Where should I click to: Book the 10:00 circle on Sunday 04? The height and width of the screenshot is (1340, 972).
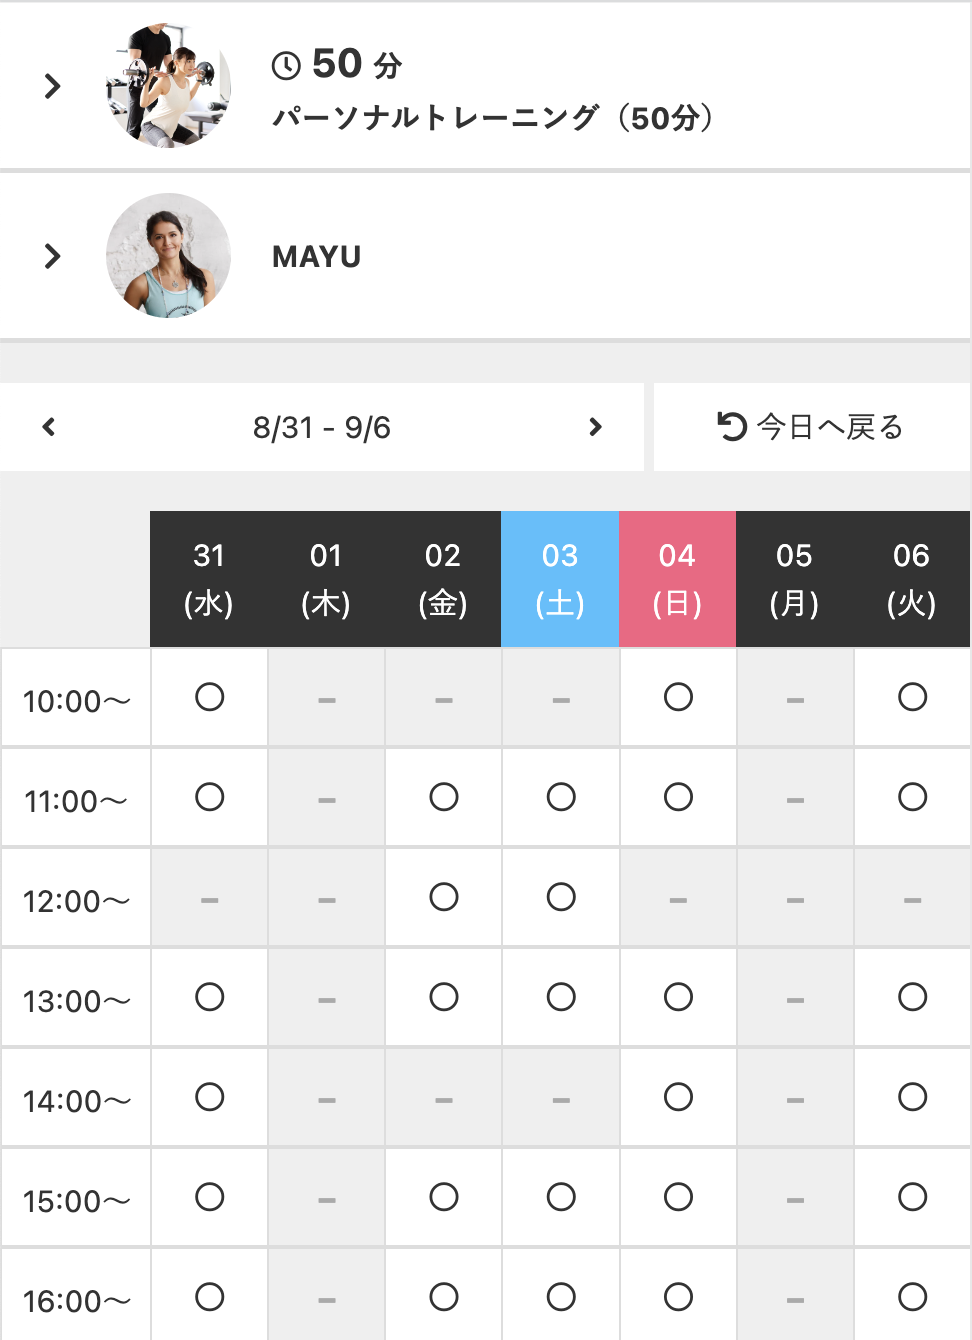pyautogui.click(x=678, y=697)
